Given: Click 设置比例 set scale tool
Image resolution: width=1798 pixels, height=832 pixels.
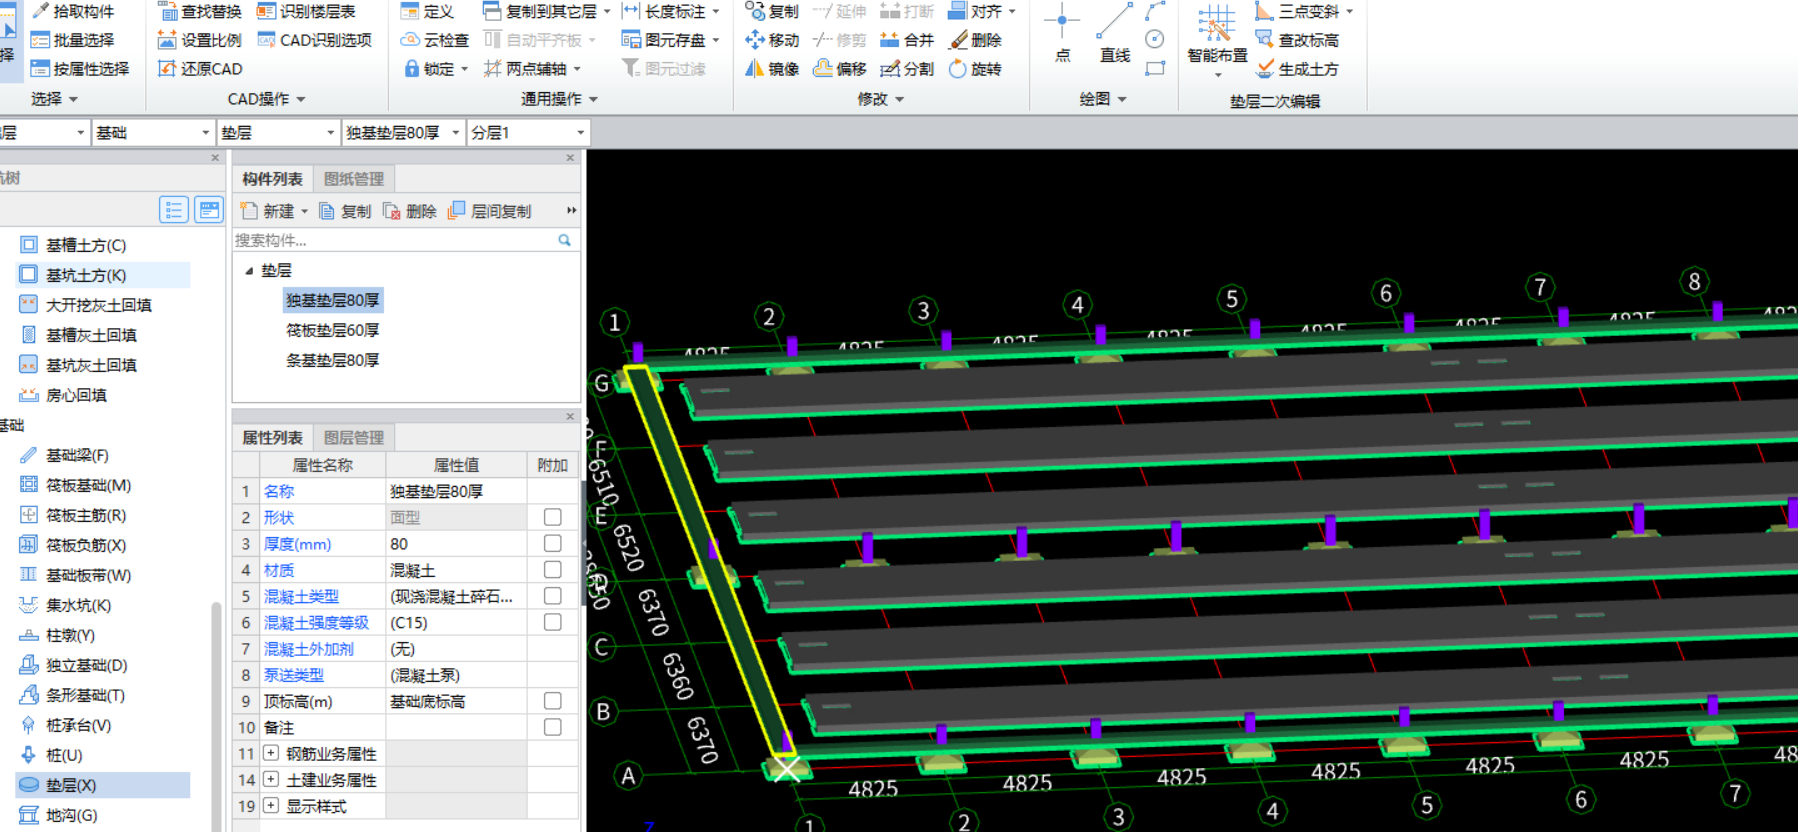Looking at the screenshot, I should click(200, 40).
